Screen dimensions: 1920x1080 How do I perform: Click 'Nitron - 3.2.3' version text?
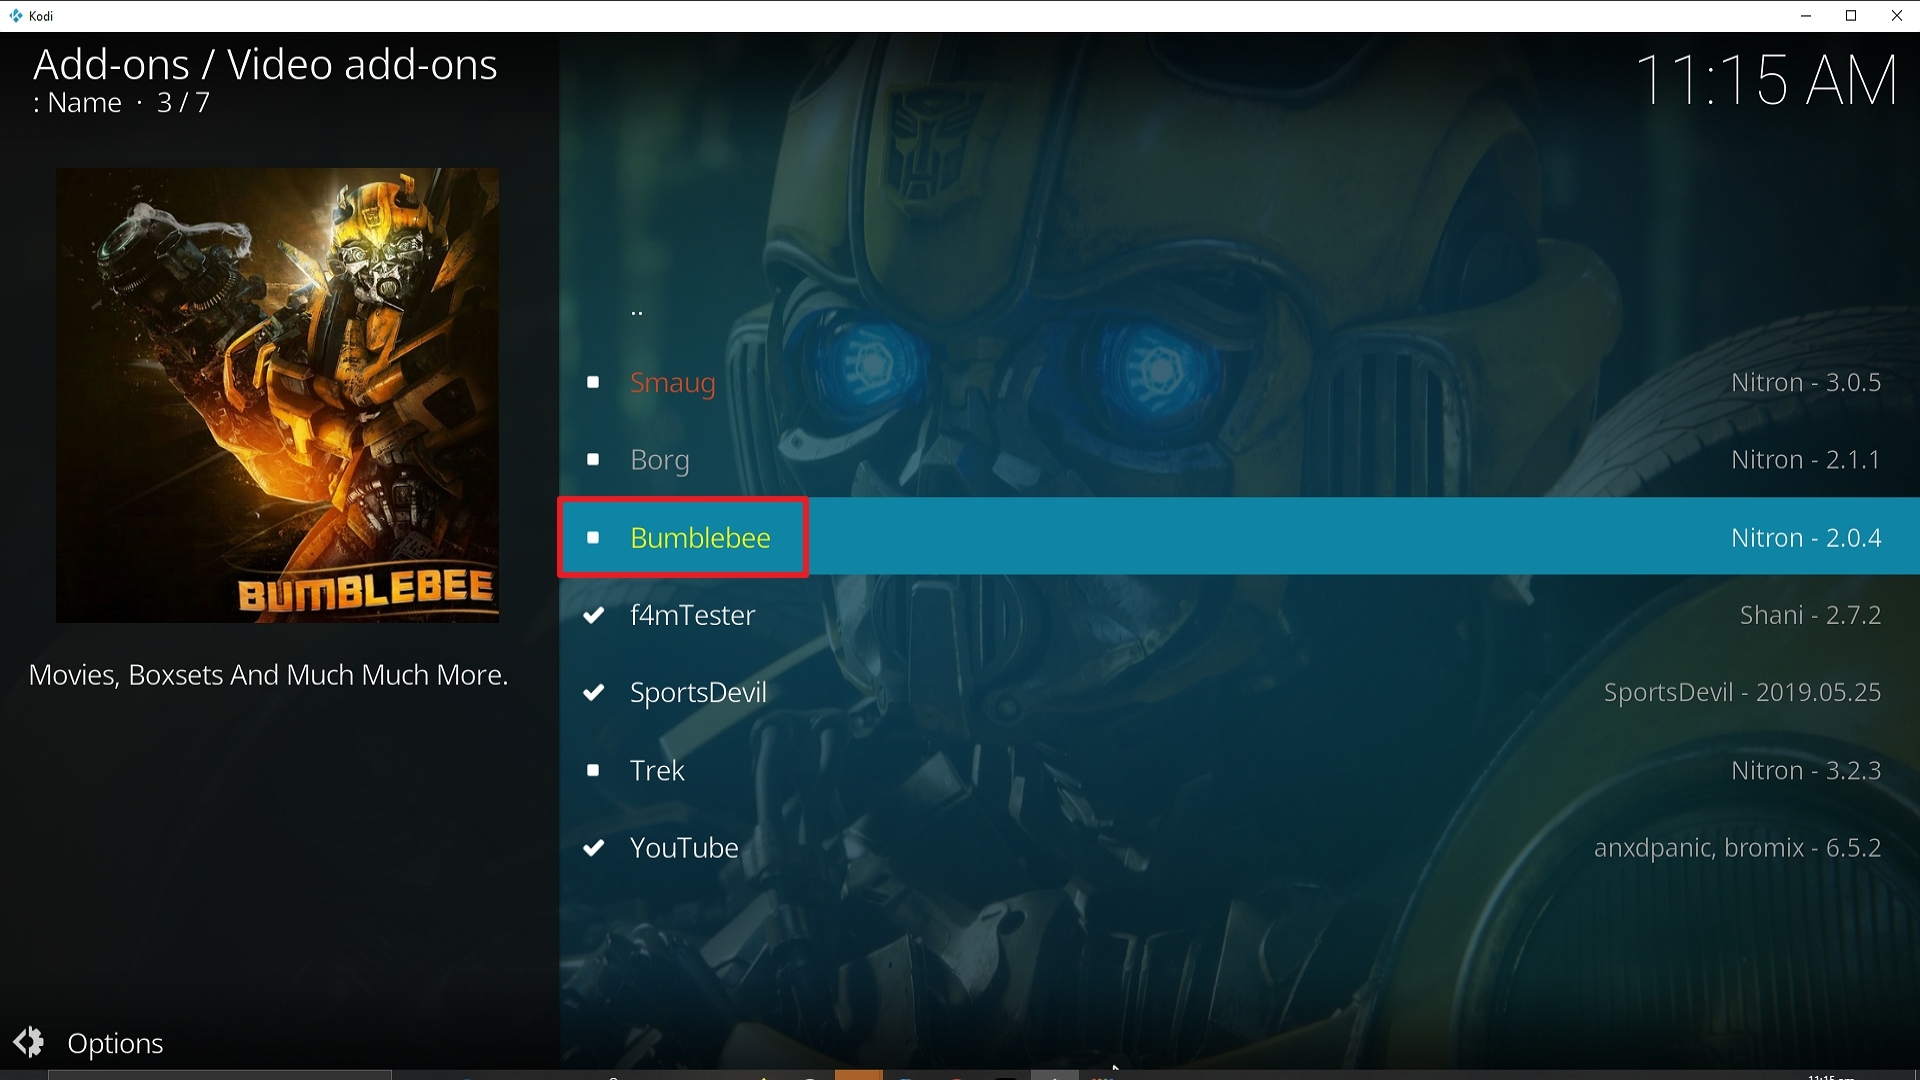tap(1806, 770)
